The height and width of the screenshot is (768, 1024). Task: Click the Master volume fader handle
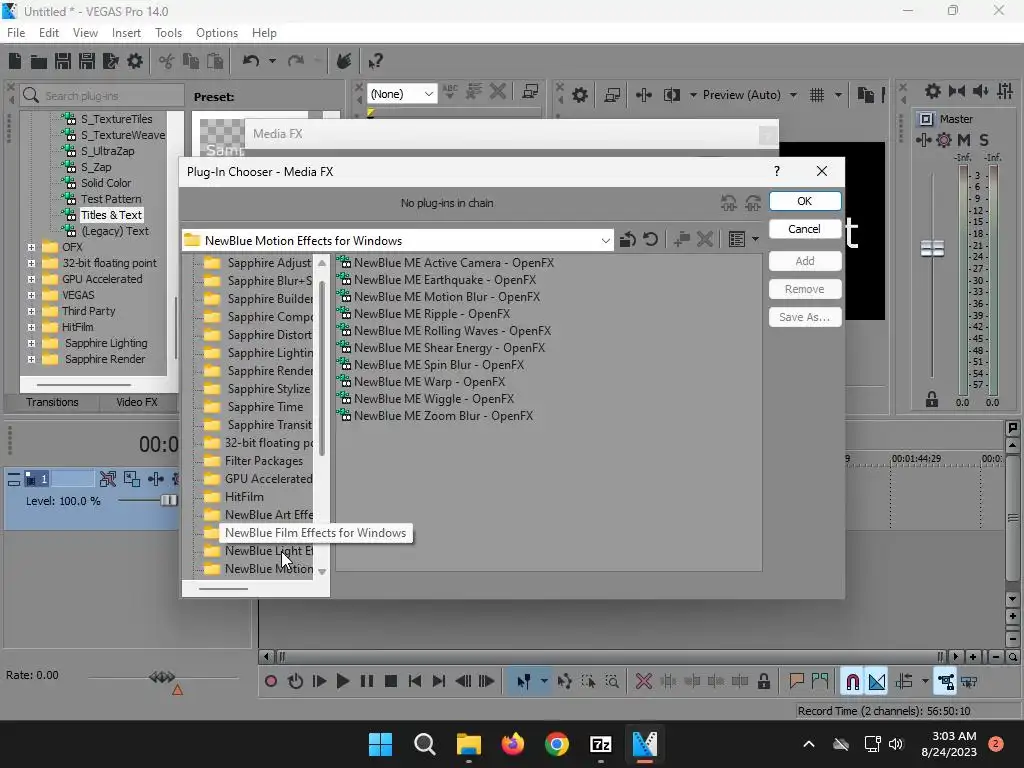pos(932,248)
